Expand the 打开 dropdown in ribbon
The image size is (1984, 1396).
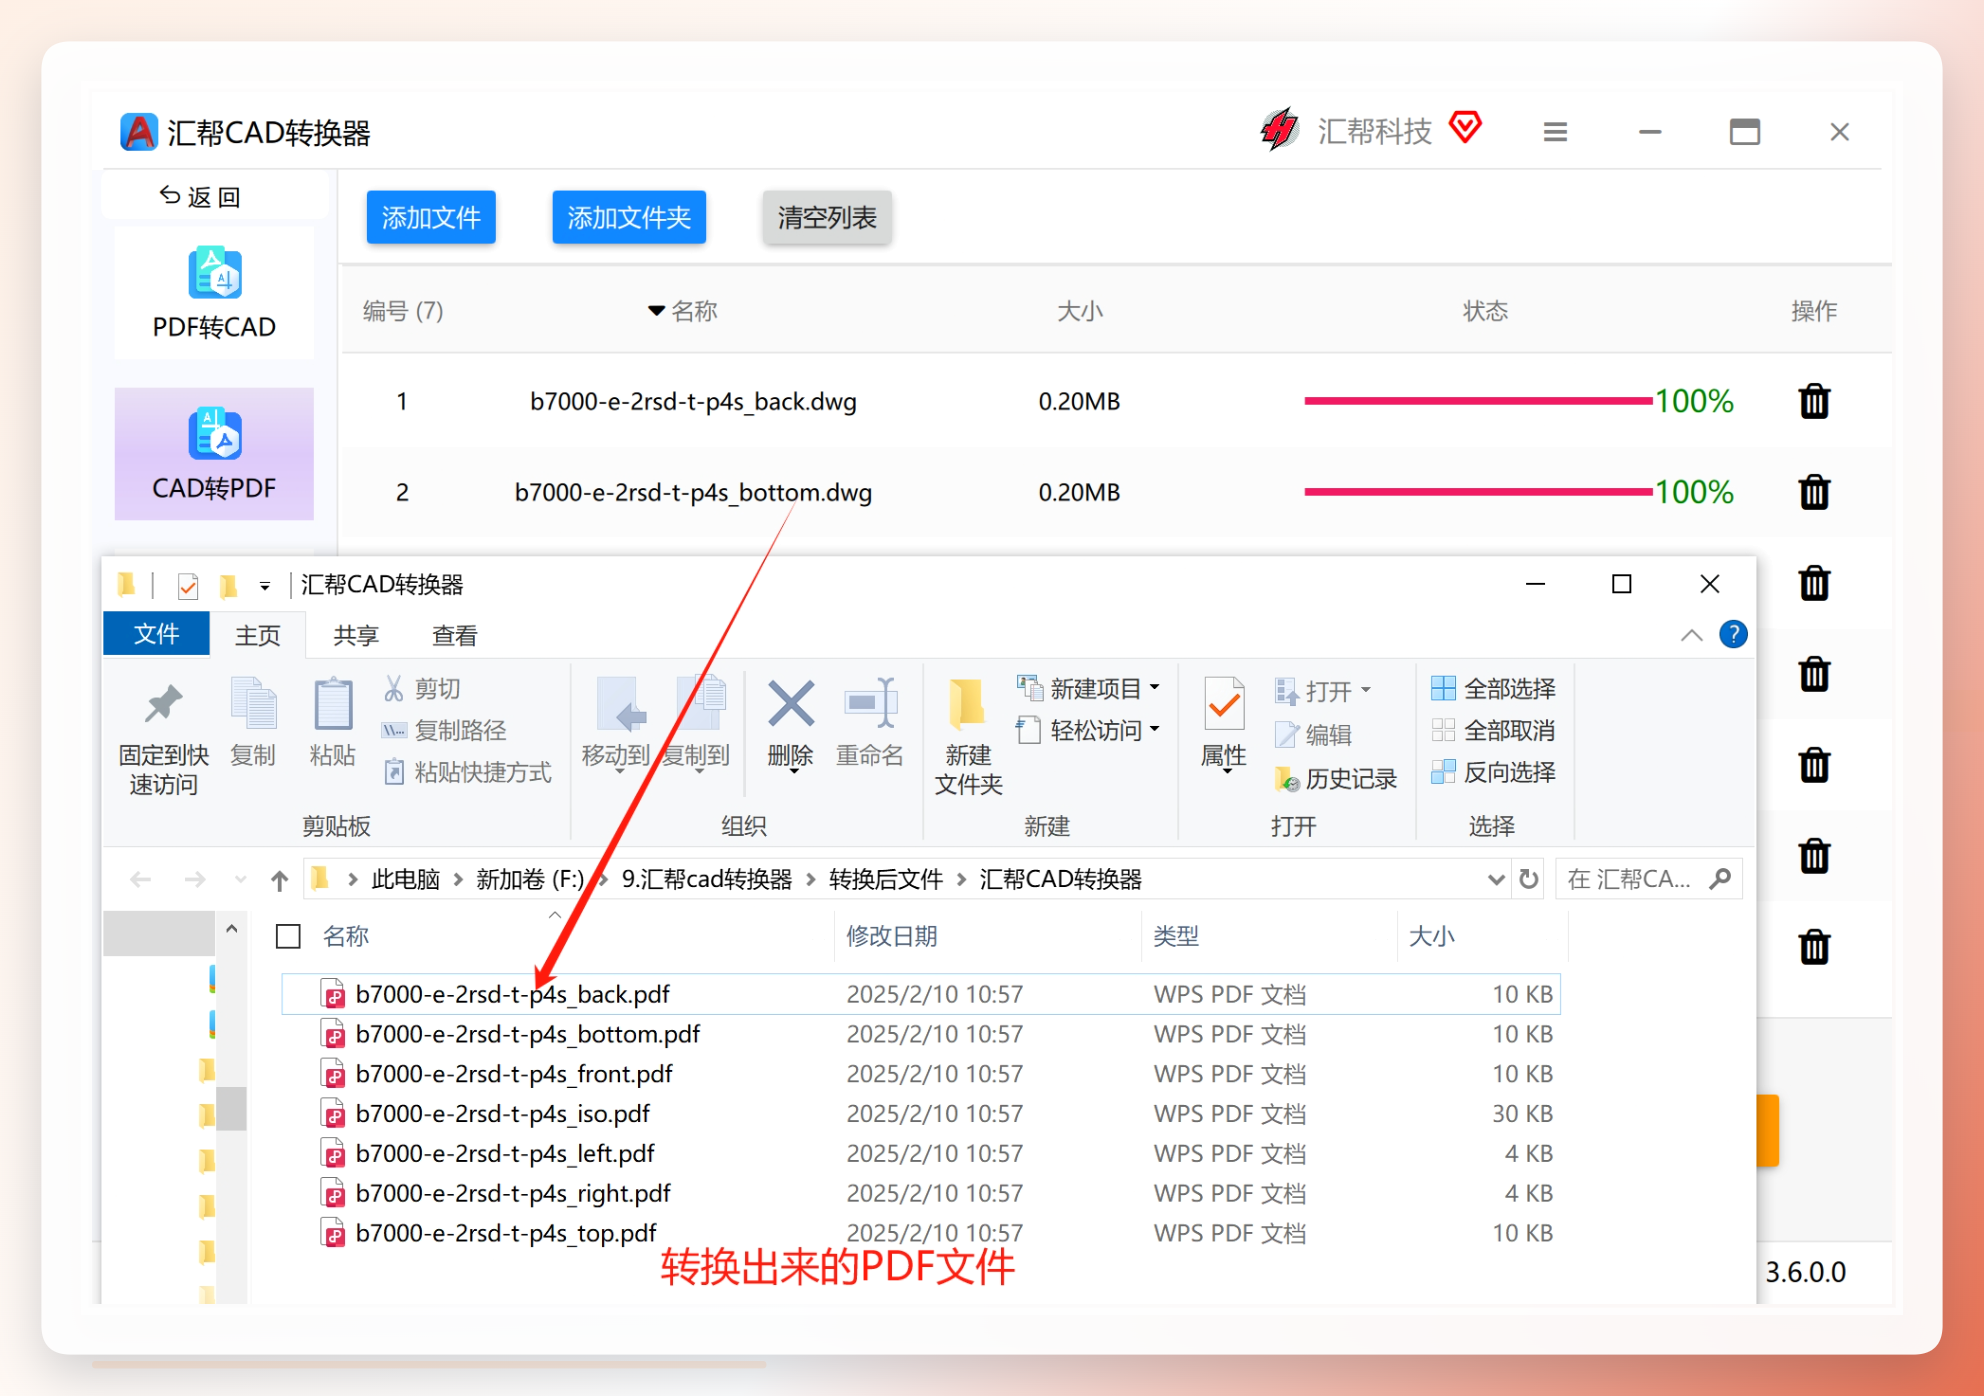[1366, 690]
